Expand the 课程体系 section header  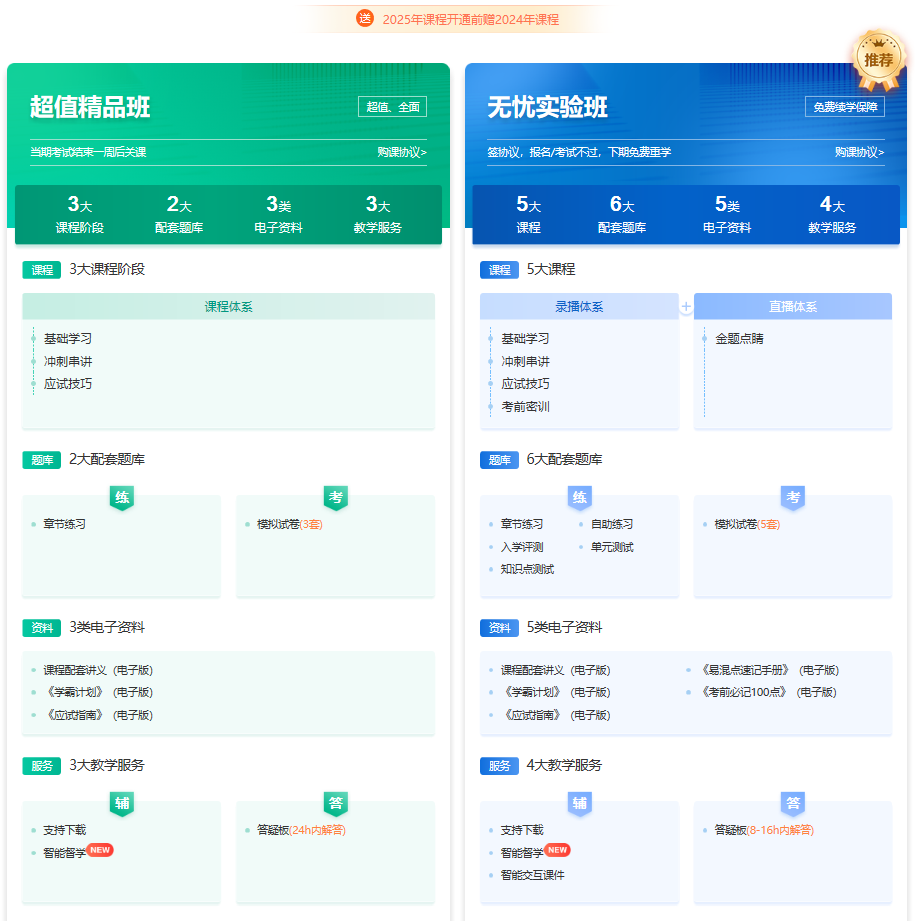click(x=228, y=306)
